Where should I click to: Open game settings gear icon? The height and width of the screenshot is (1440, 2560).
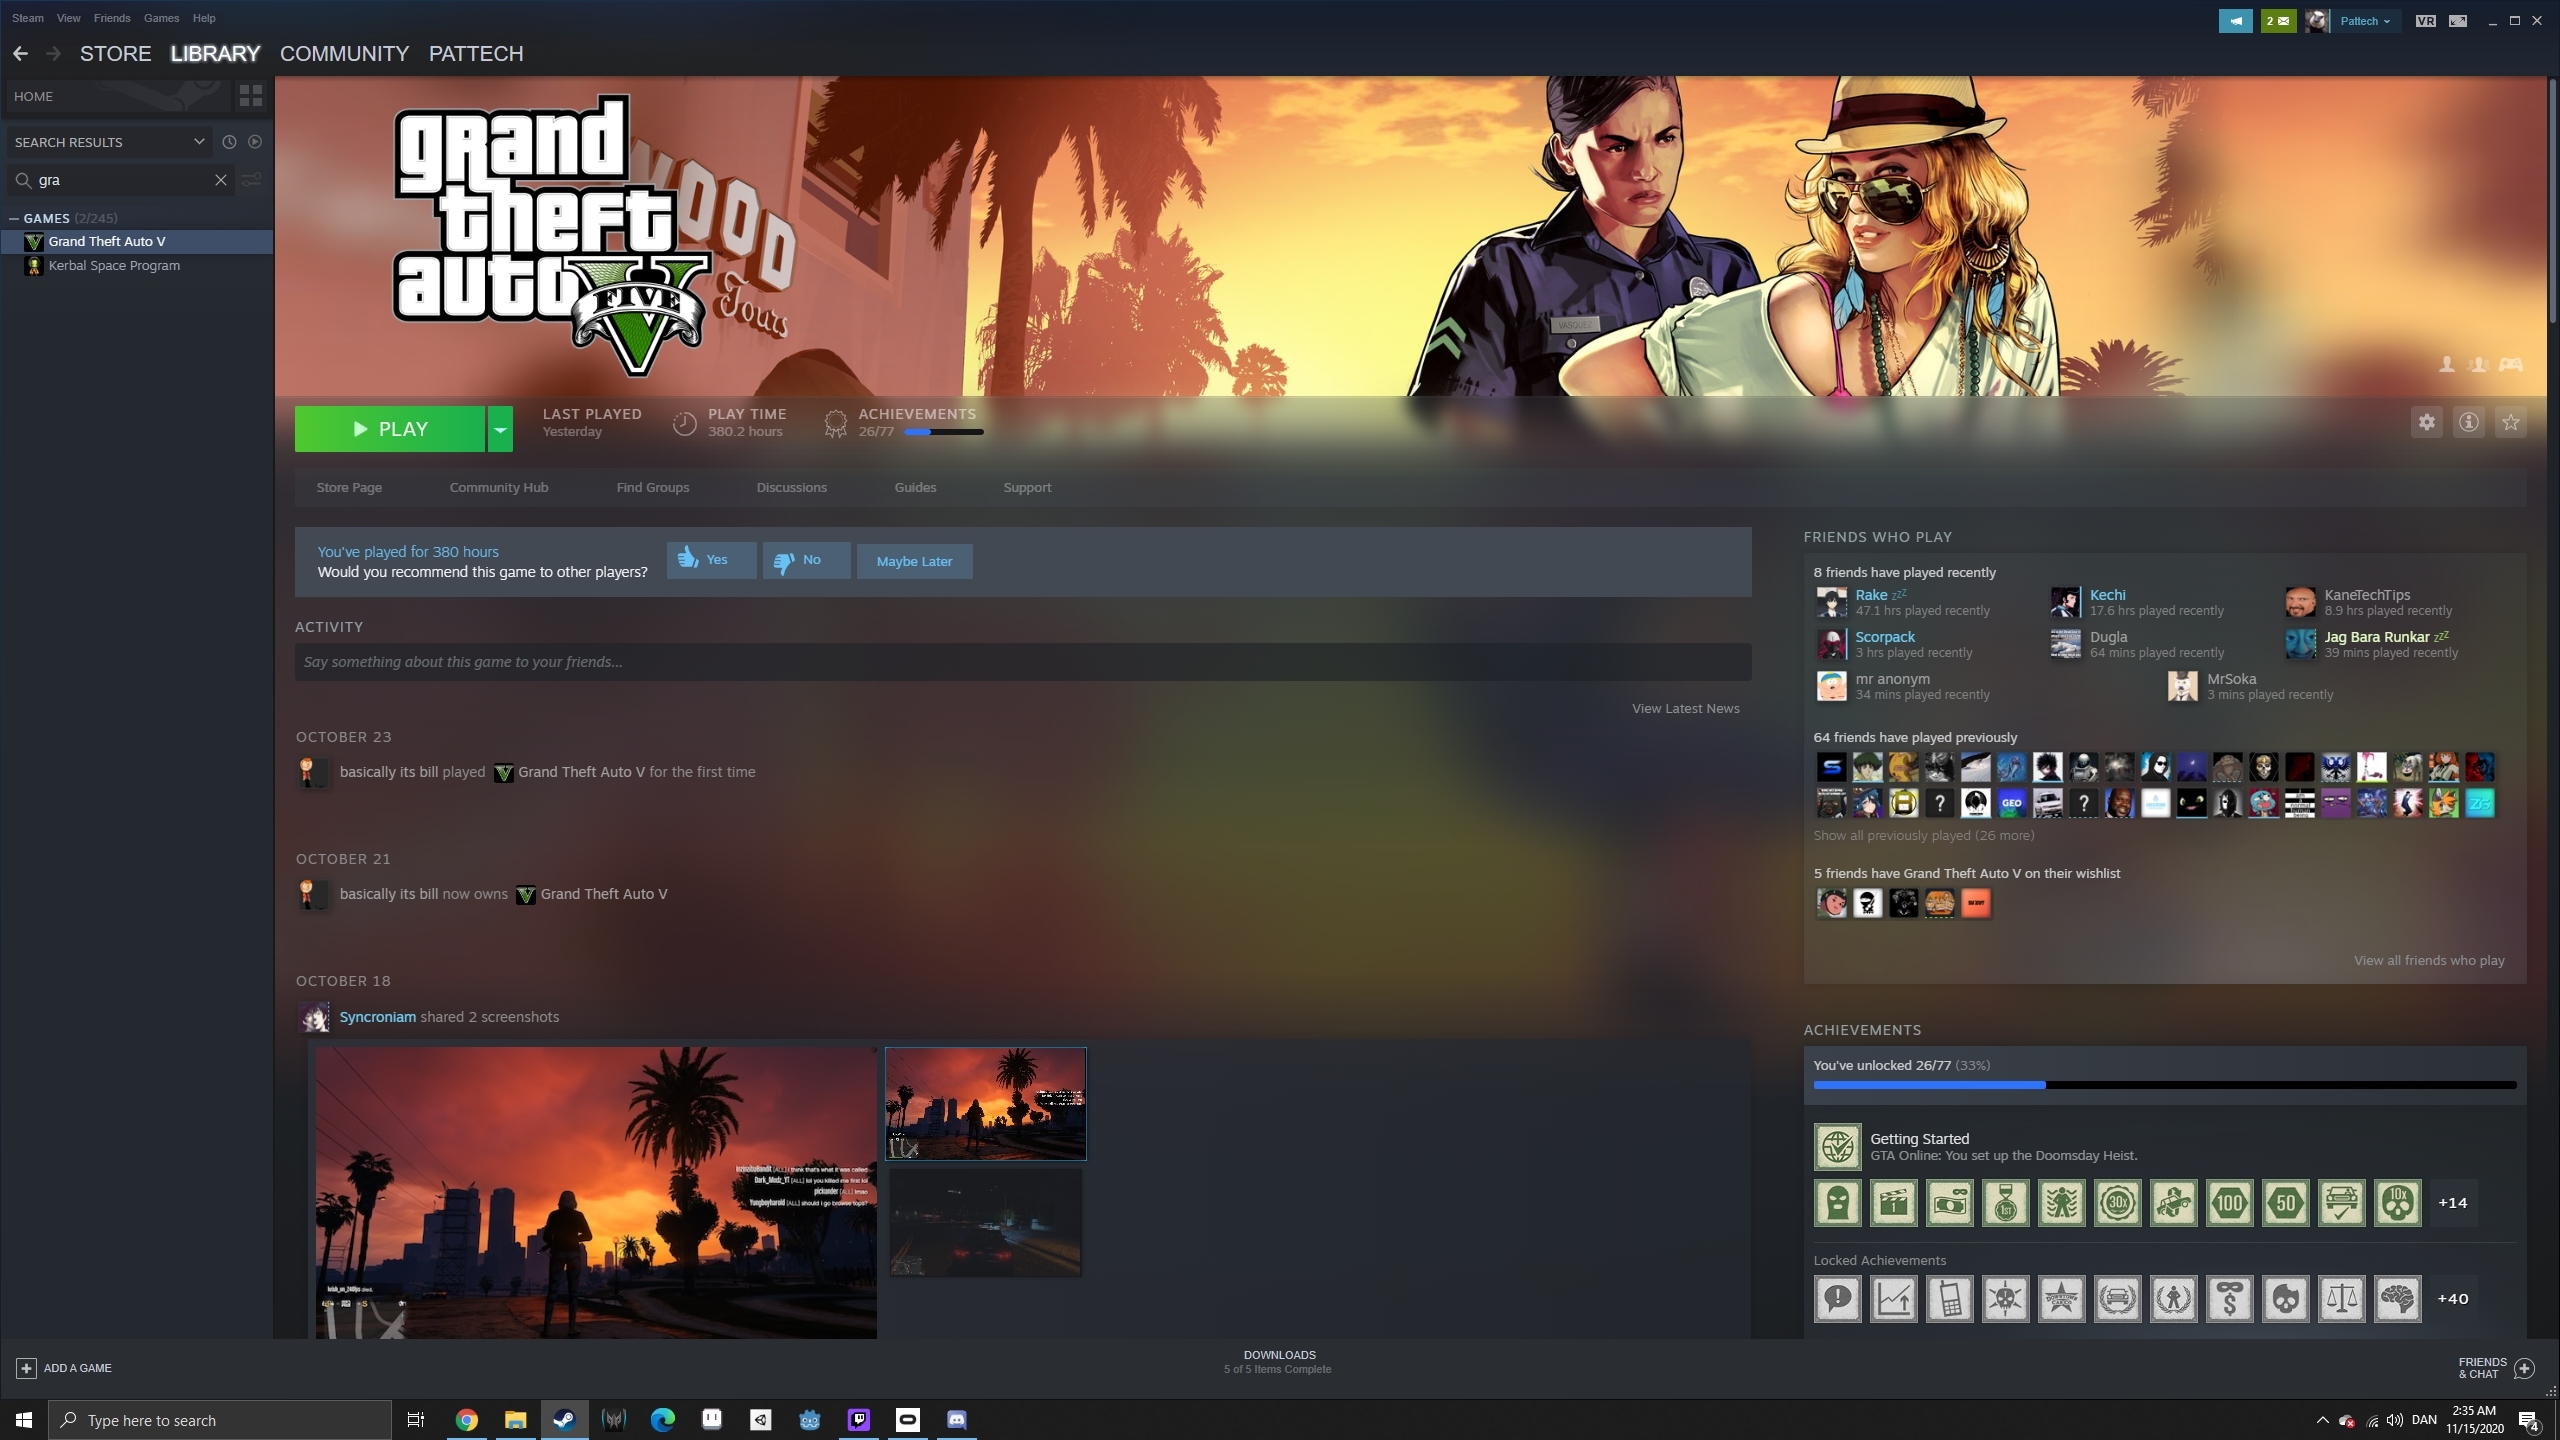point(2427,422)
